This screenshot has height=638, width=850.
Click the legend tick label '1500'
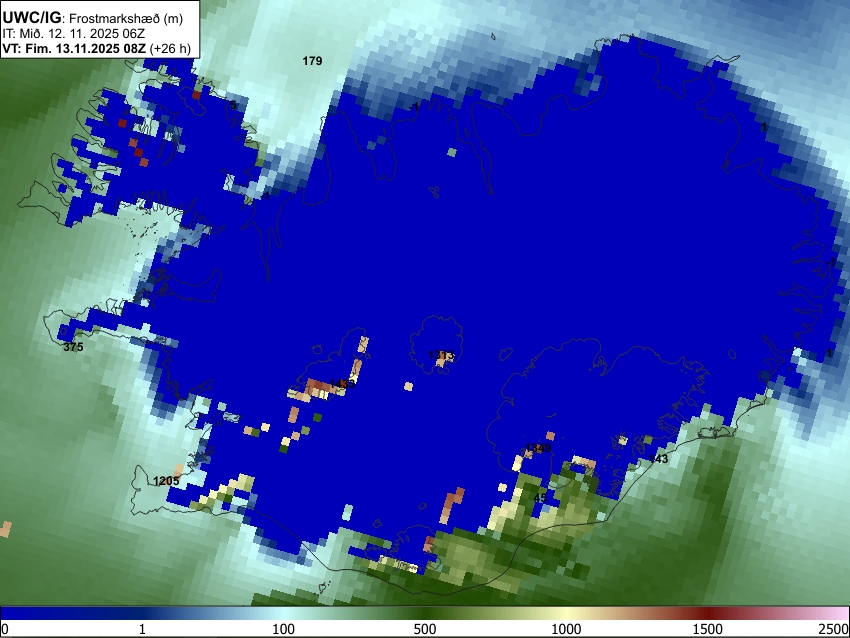coord(708,629)
